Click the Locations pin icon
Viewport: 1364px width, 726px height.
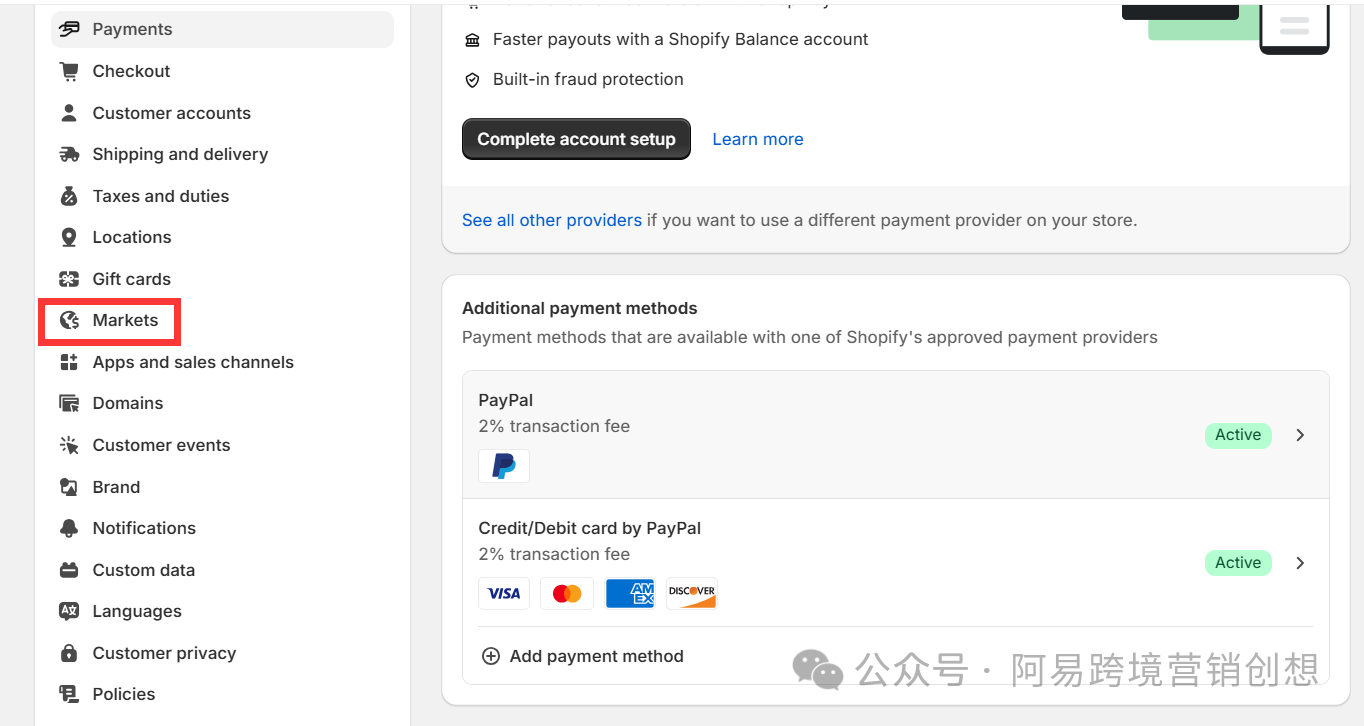(x=69, y=237)
